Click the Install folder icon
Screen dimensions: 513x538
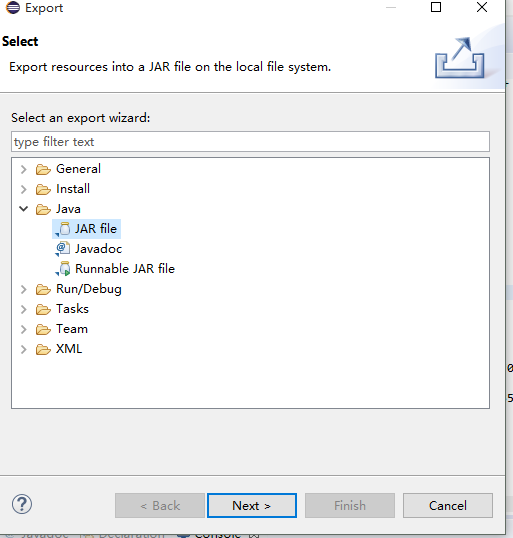[x=43, y=189]
